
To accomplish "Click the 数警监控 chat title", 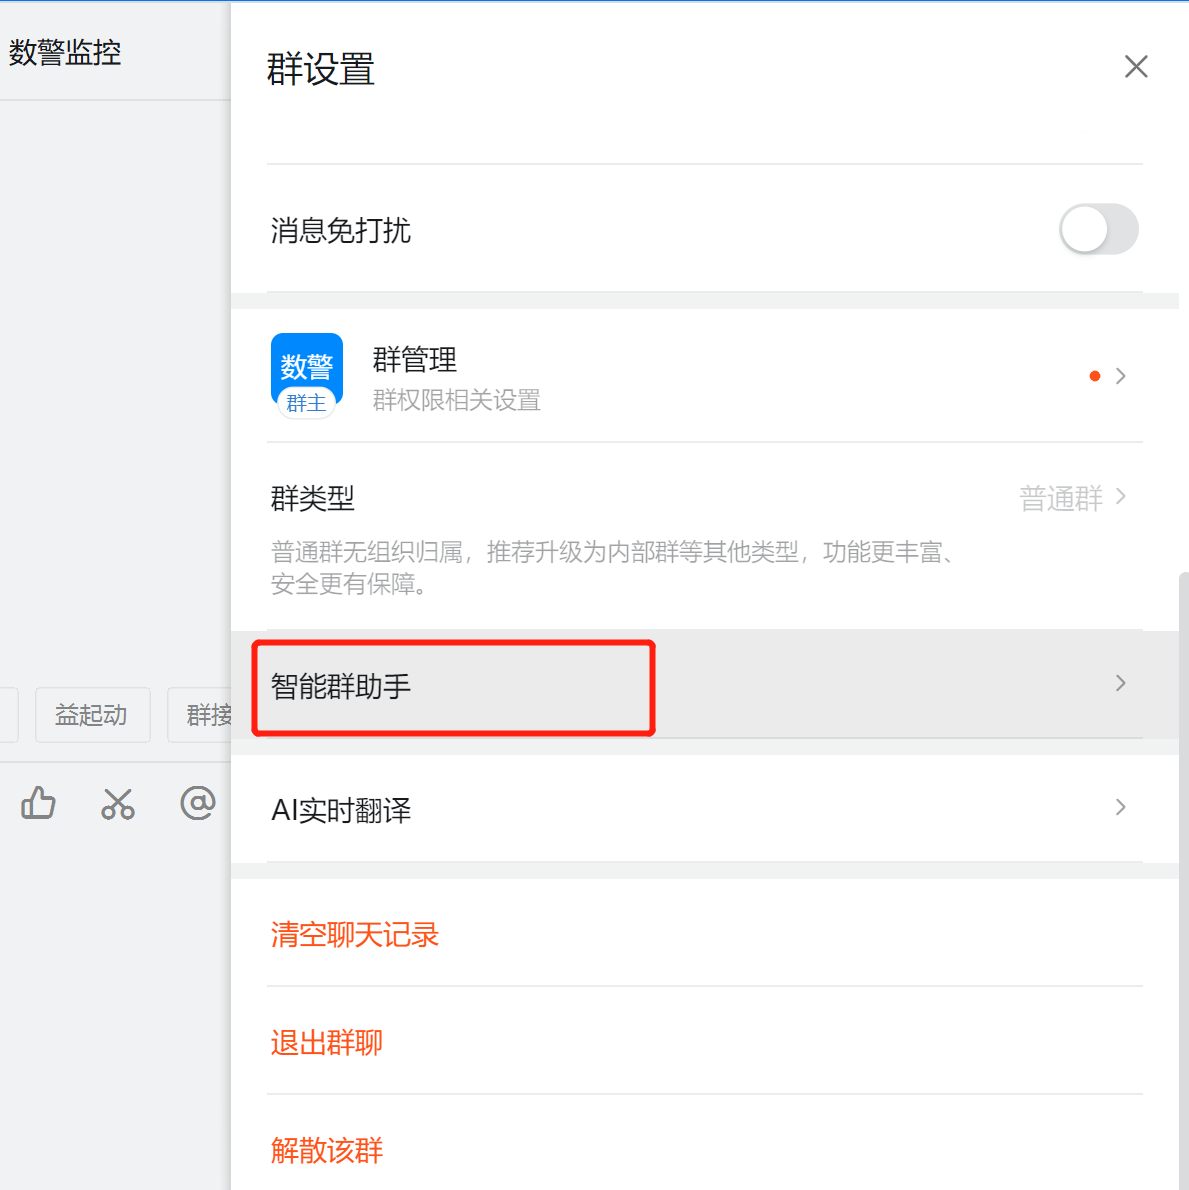I will (x=65, y=52).
